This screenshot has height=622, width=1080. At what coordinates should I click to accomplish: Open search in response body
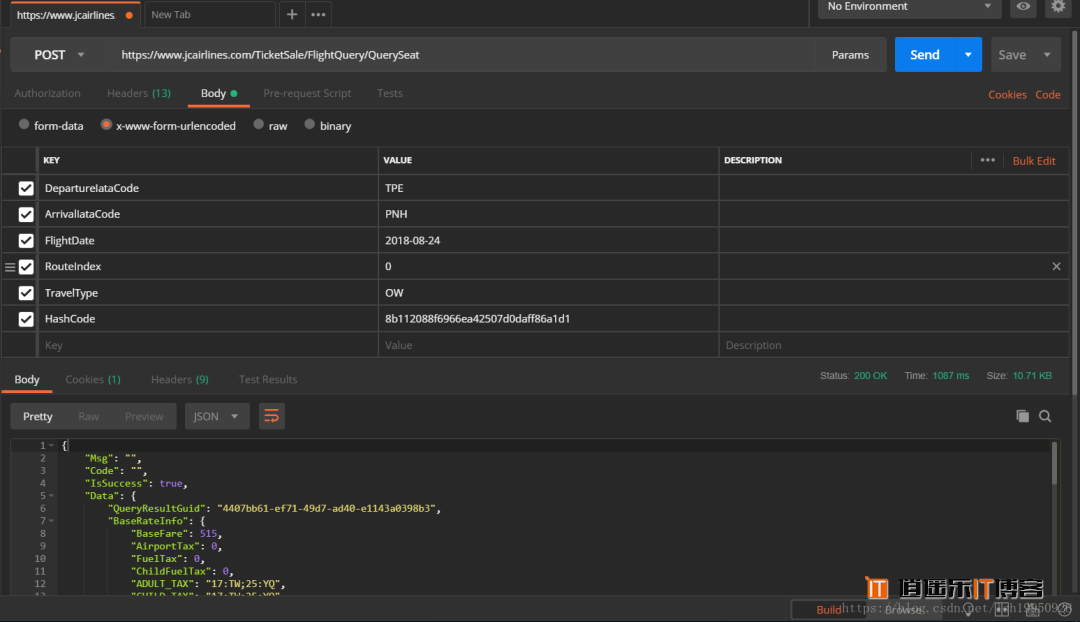(x=1045, y=416)
